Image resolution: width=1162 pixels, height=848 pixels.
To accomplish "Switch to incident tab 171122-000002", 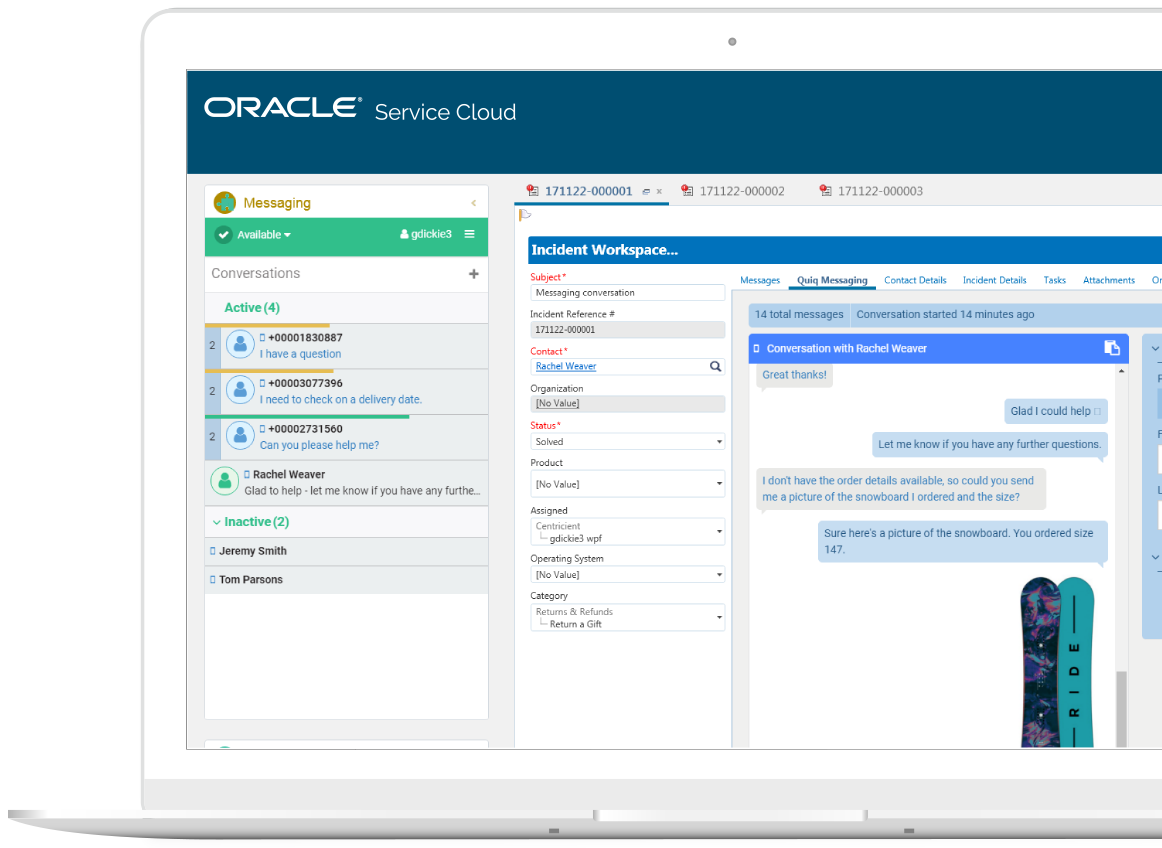I will tap(742, 191).
